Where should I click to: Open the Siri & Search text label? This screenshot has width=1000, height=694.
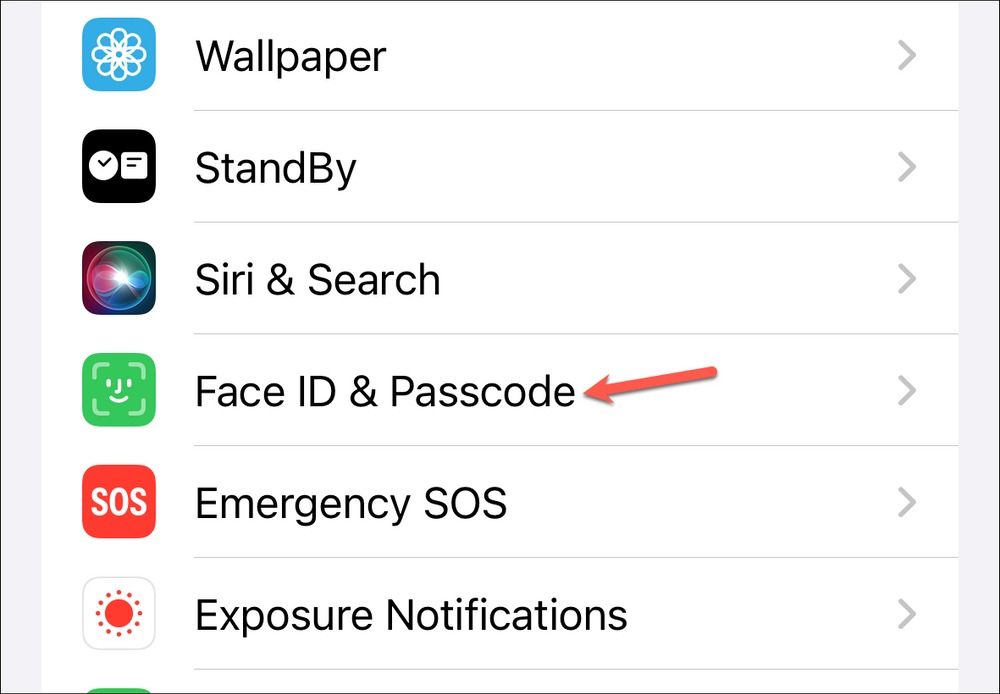(318, 279)
